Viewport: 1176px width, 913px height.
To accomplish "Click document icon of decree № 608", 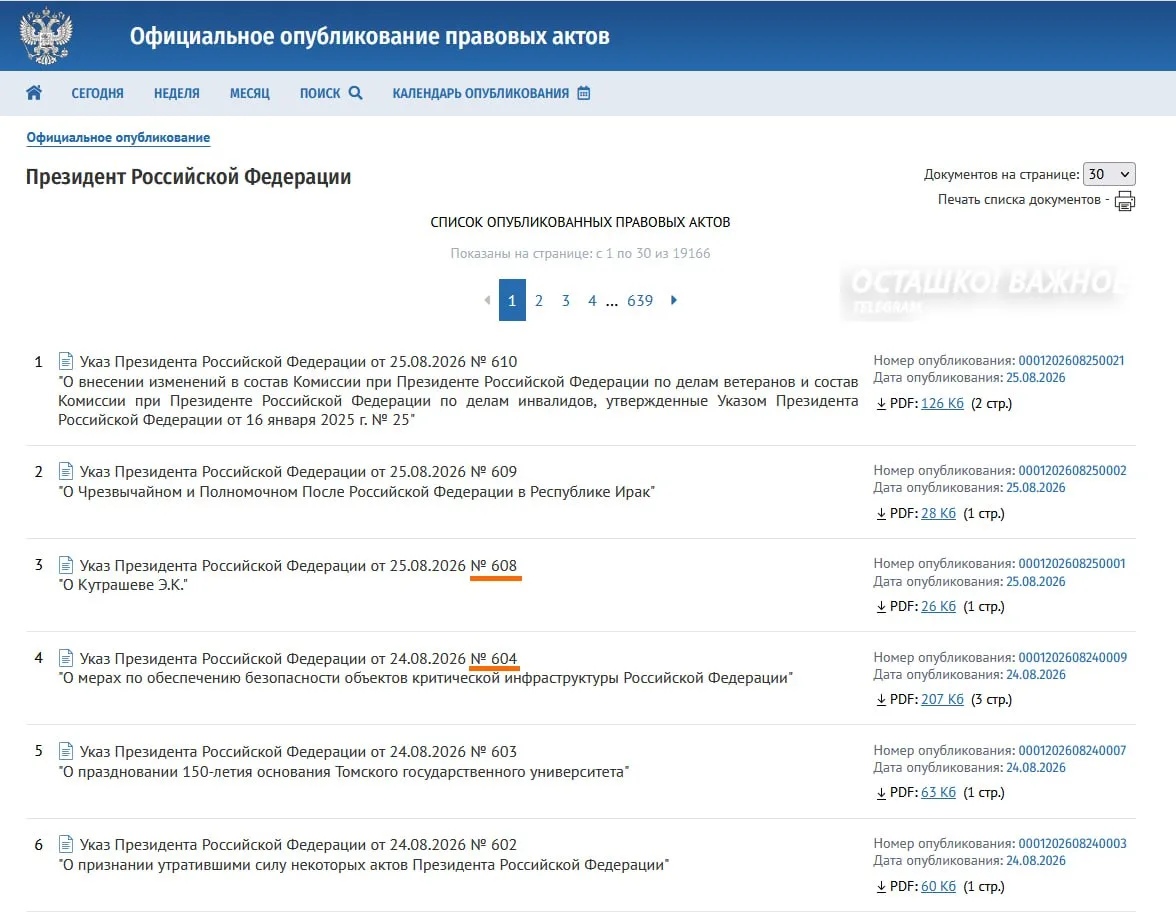I will pyautogui.click(x=66, y=565).
